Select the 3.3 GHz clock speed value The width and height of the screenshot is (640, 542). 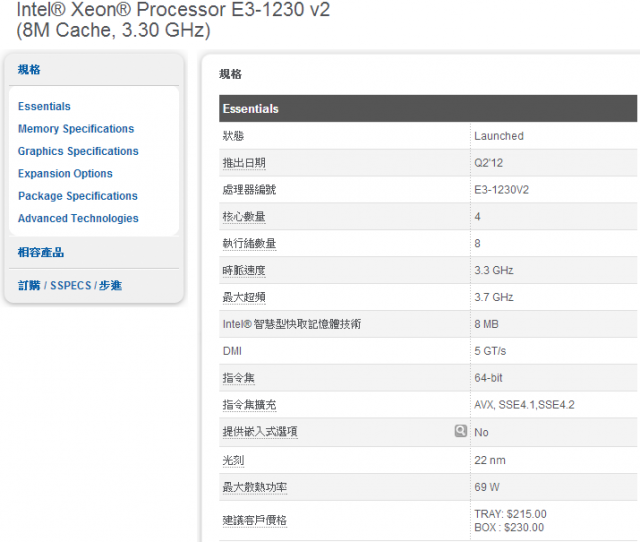tap(494, 271)
